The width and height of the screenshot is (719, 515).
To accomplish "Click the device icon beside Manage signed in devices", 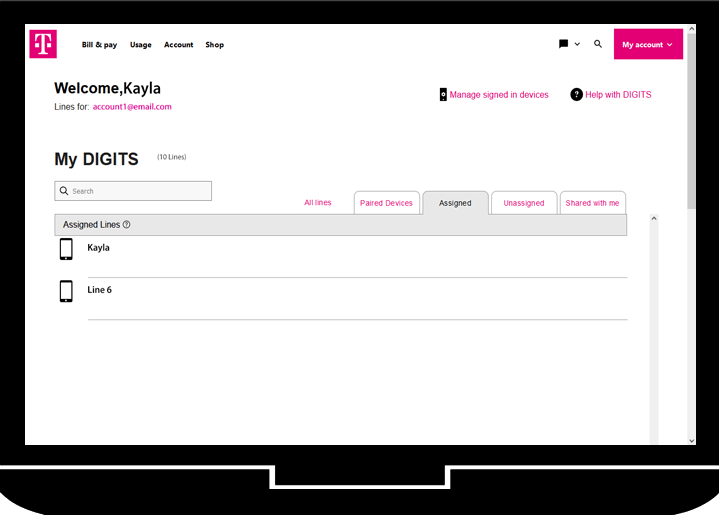I will click(443, 94).
